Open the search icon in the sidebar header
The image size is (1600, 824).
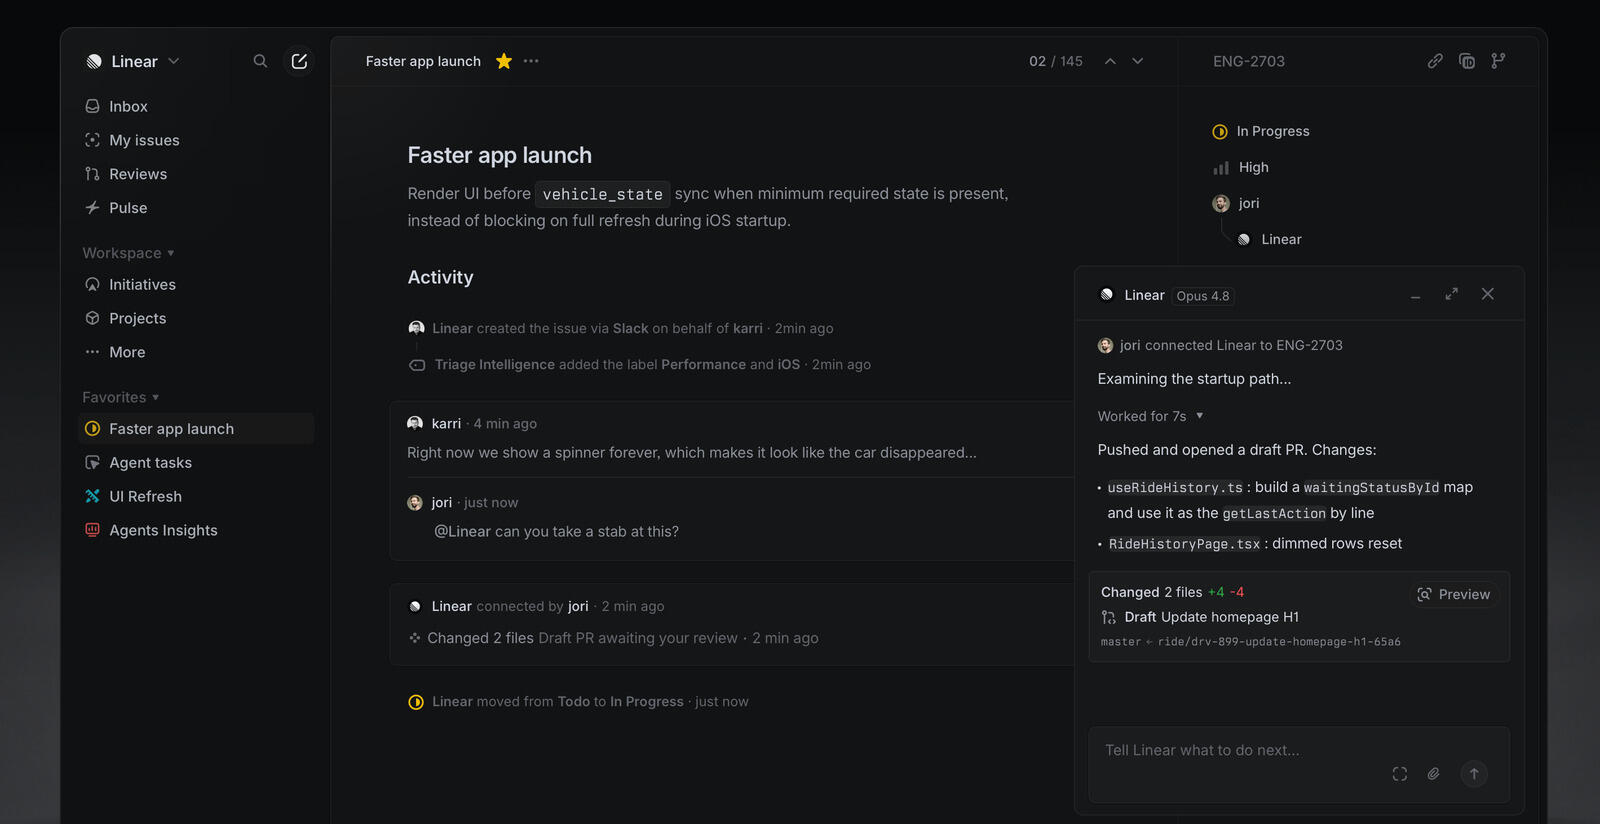(260, 61)
